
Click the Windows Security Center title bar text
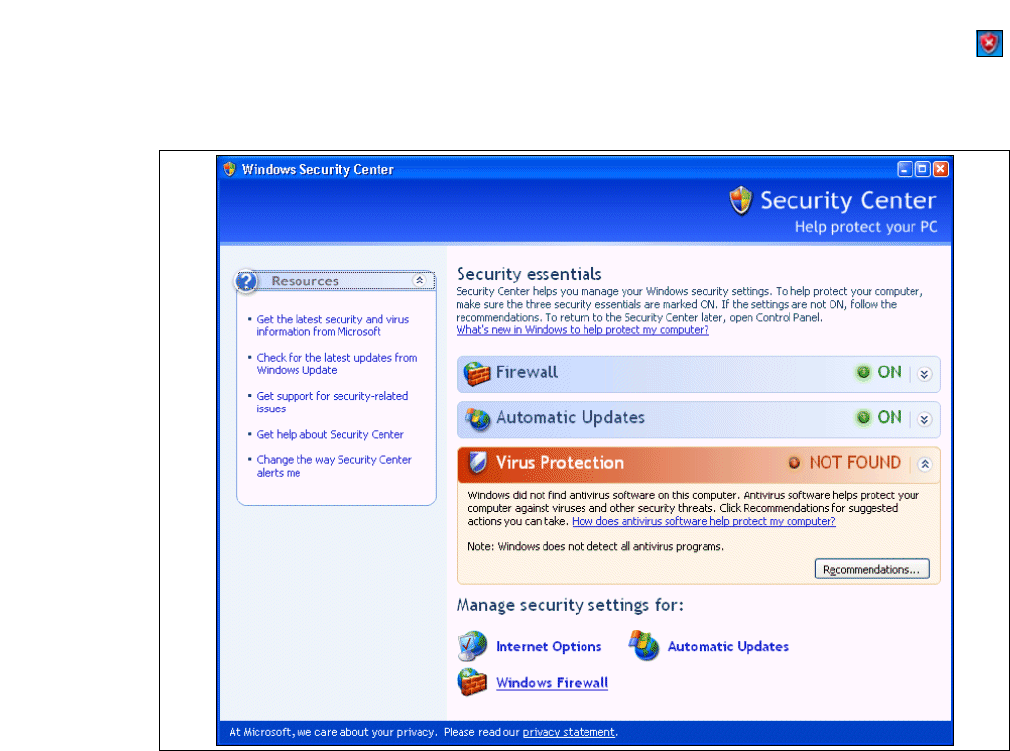coord(318,169)
